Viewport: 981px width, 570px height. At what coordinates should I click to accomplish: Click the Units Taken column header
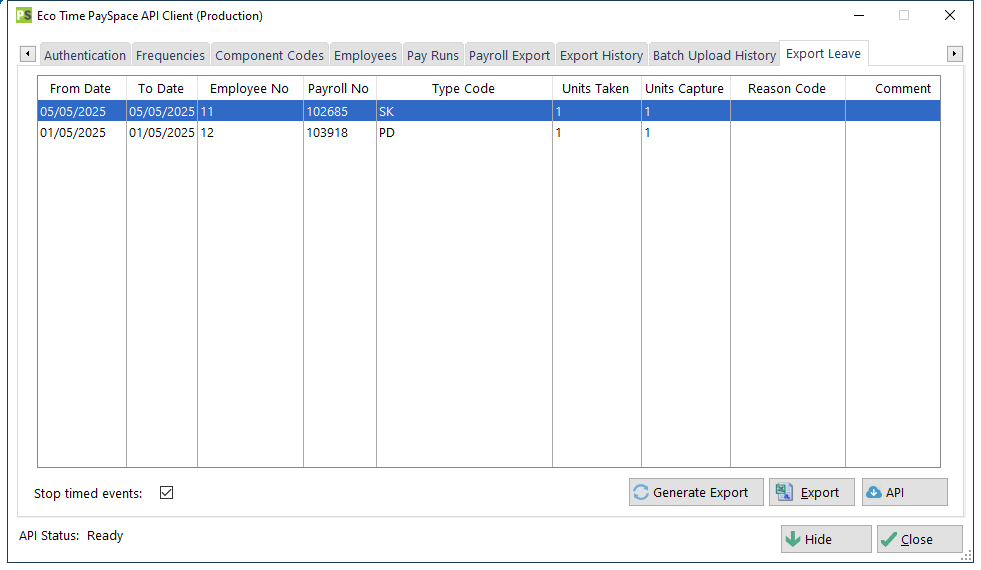pyautogui.click(x=595, y=88)
